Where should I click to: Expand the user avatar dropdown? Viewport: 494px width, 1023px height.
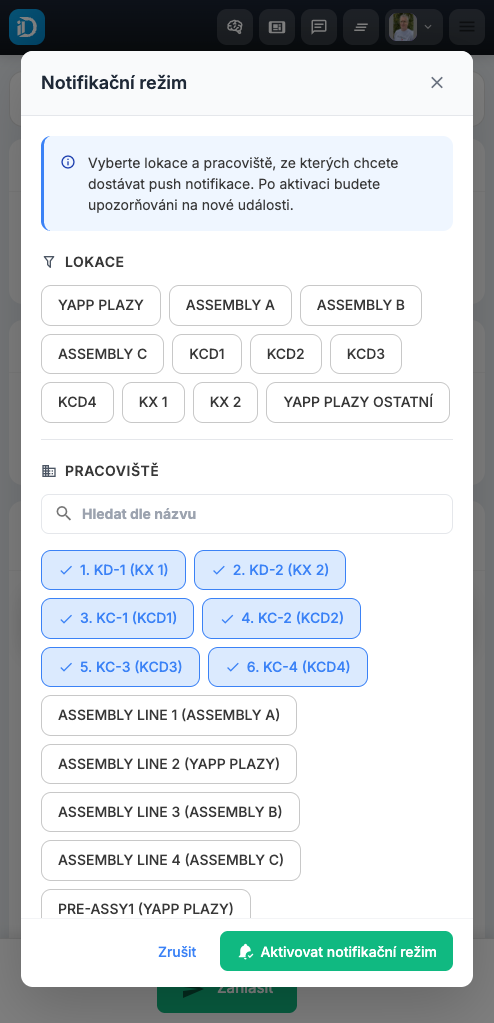point(413,27)
